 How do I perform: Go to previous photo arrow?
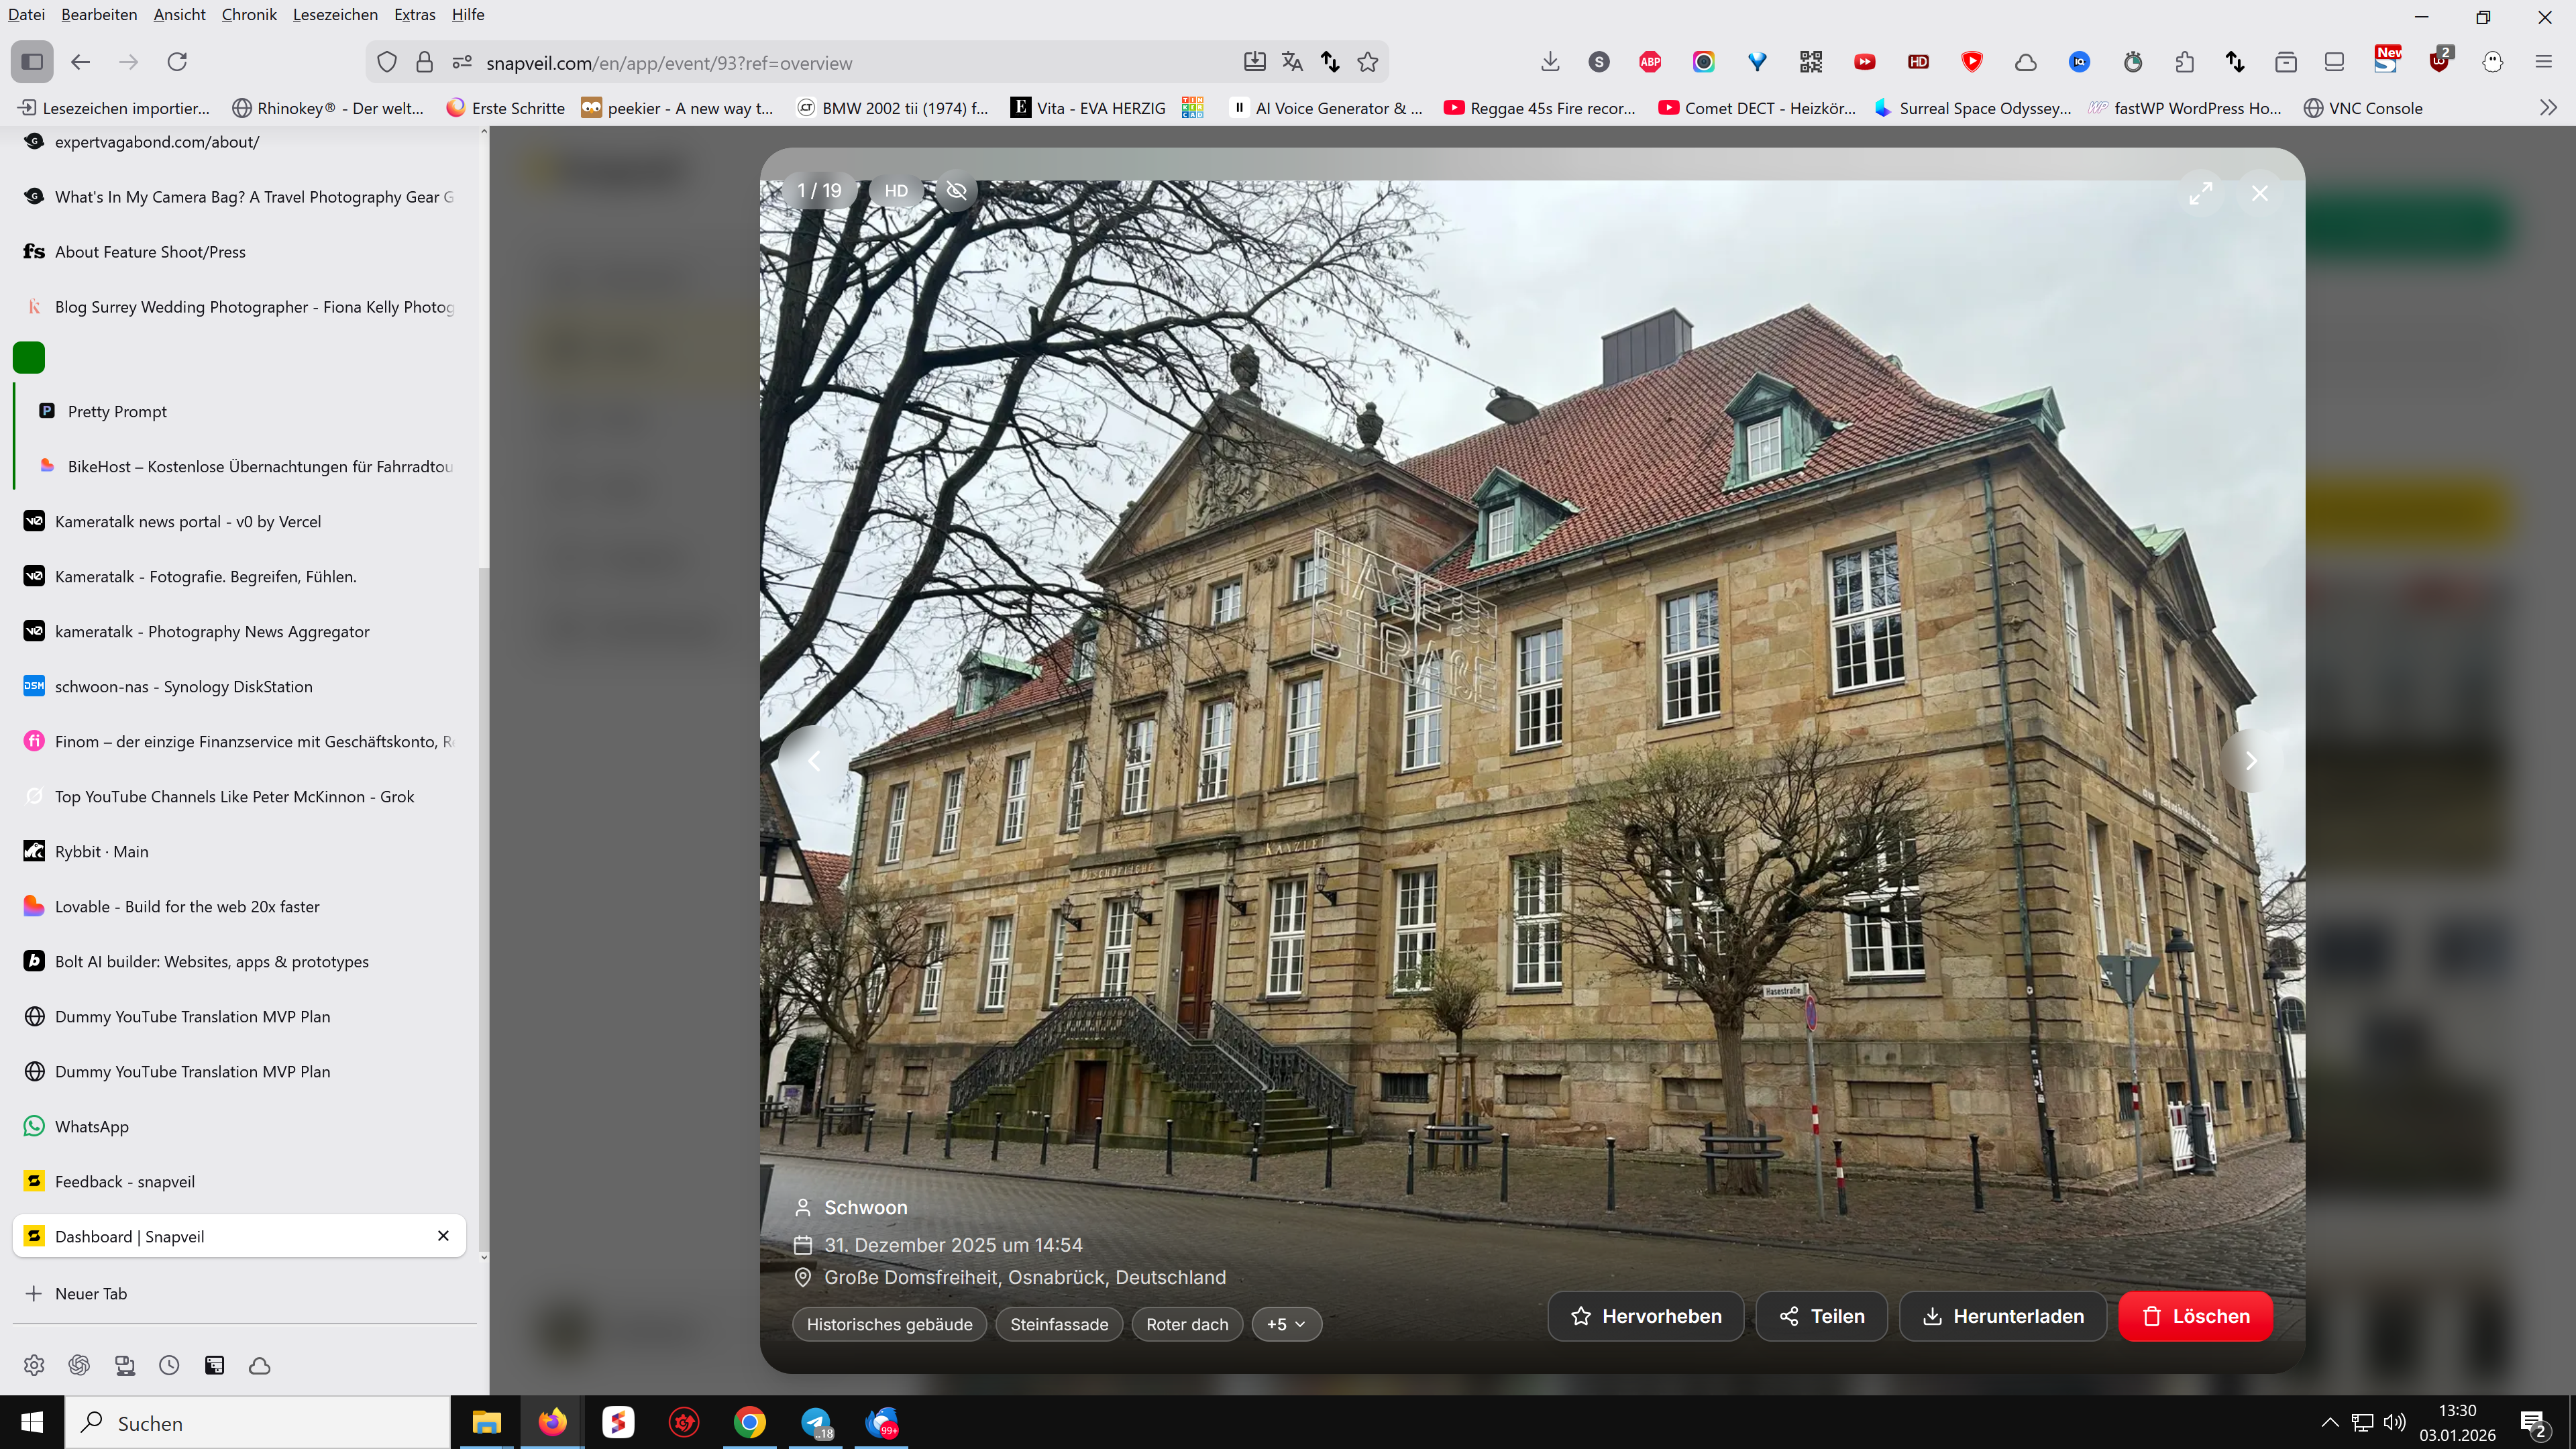pos(815,761)
